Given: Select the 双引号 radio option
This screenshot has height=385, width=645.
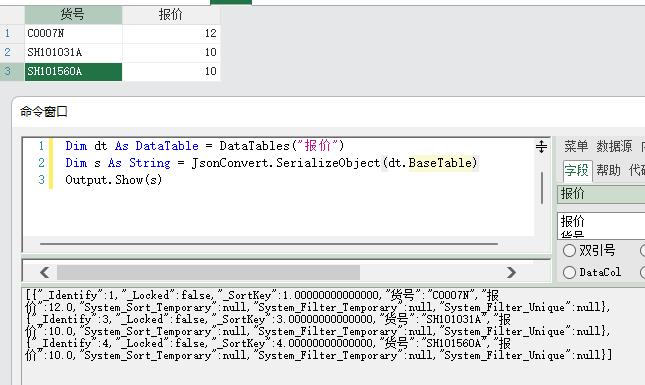Looking at the screenshot, I should pos(569,250).
